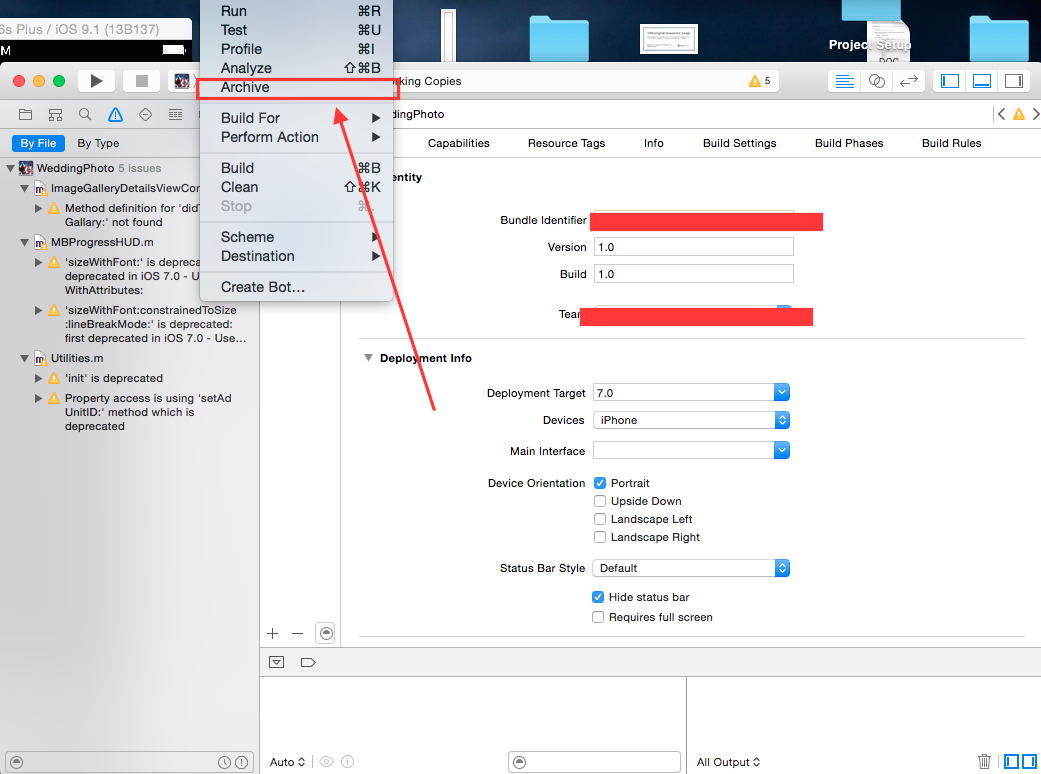Open the Build Settings tab
This screenshot has height=774, width=1041.
739,143
